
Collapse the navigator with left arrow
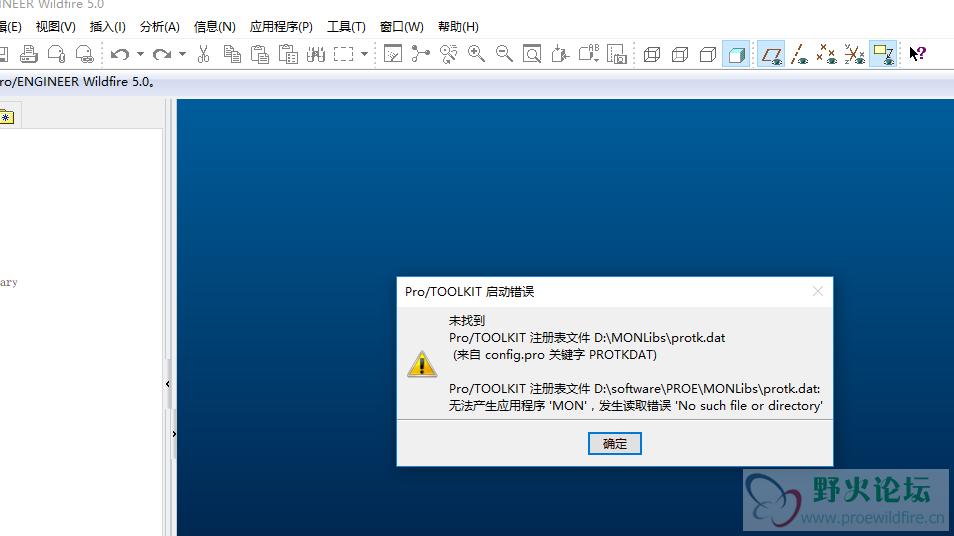[x=167, y=384]
